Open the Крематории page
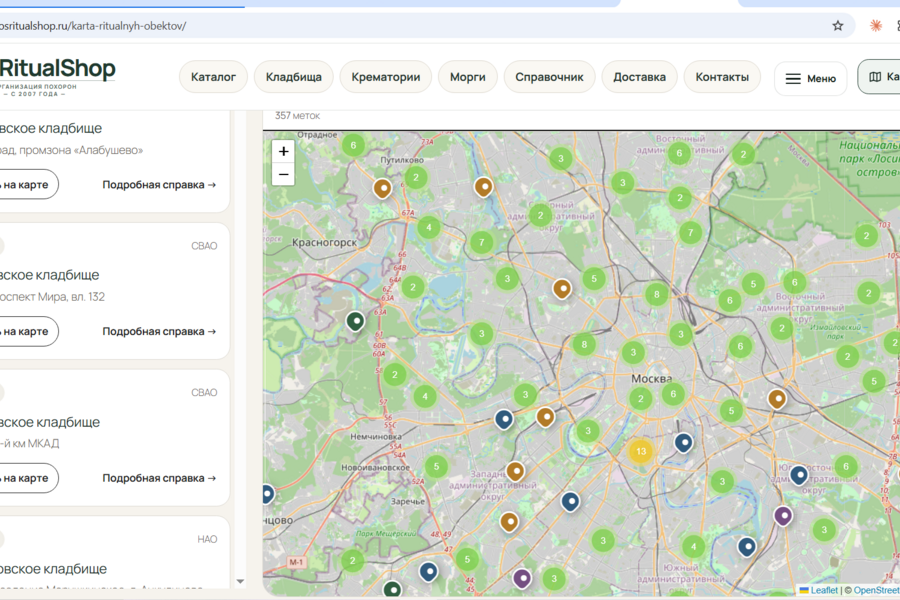 pos(386,77)
